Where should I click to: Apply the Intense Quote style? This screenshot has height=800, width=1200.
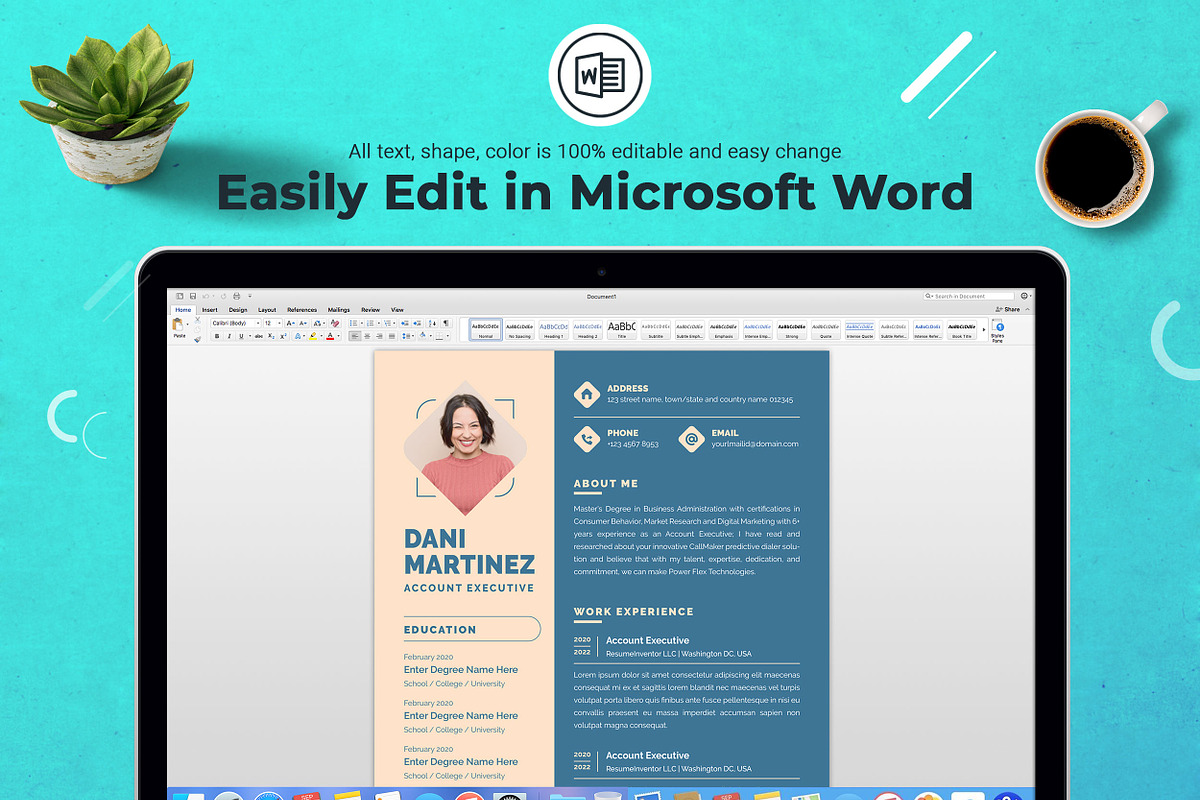pos(860,330)
